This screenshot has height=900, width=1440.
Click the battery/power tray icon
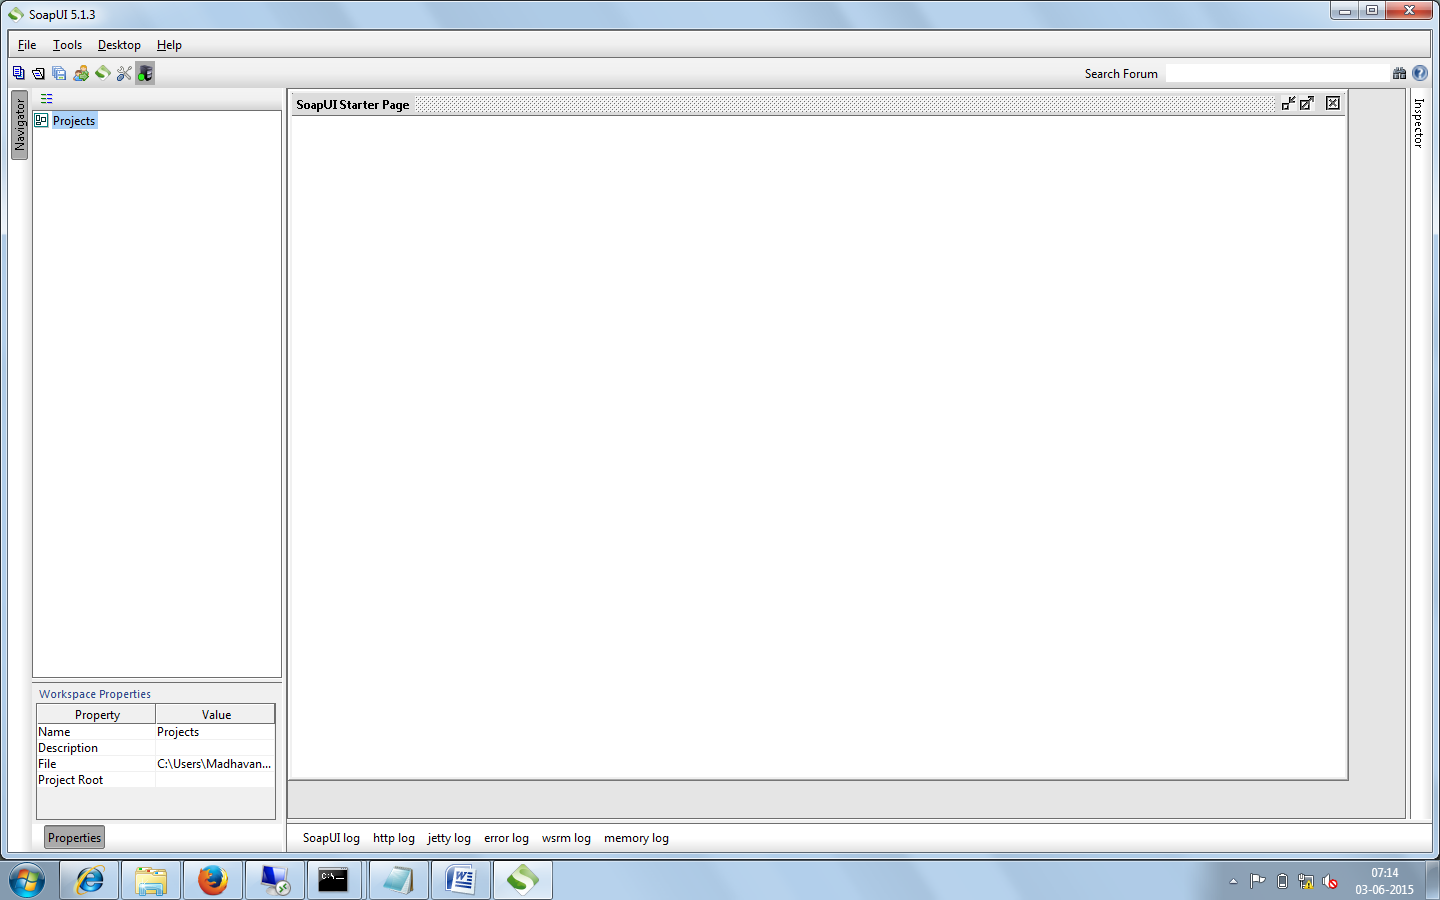pos(1282,881)
